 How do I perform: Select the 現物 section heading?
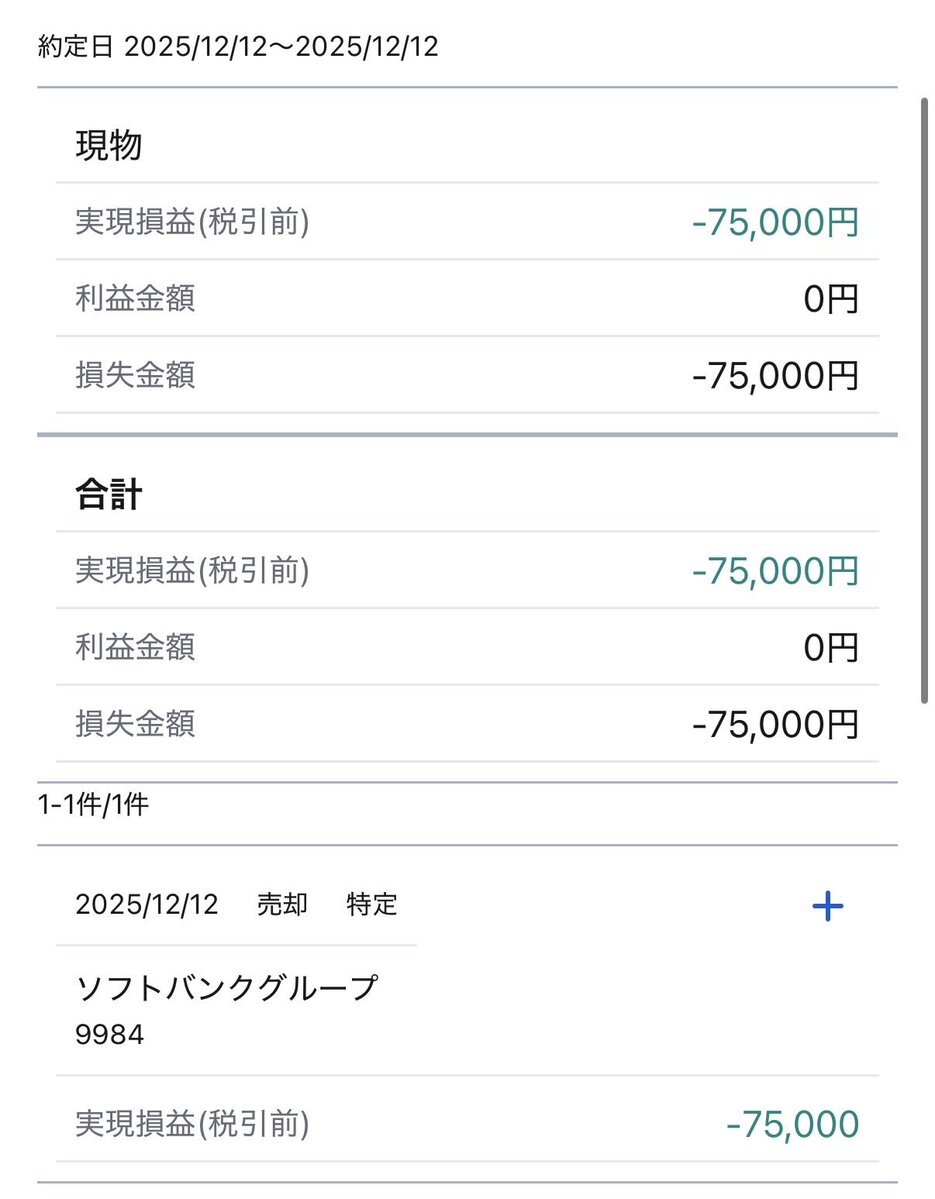(x=109, y=146)
